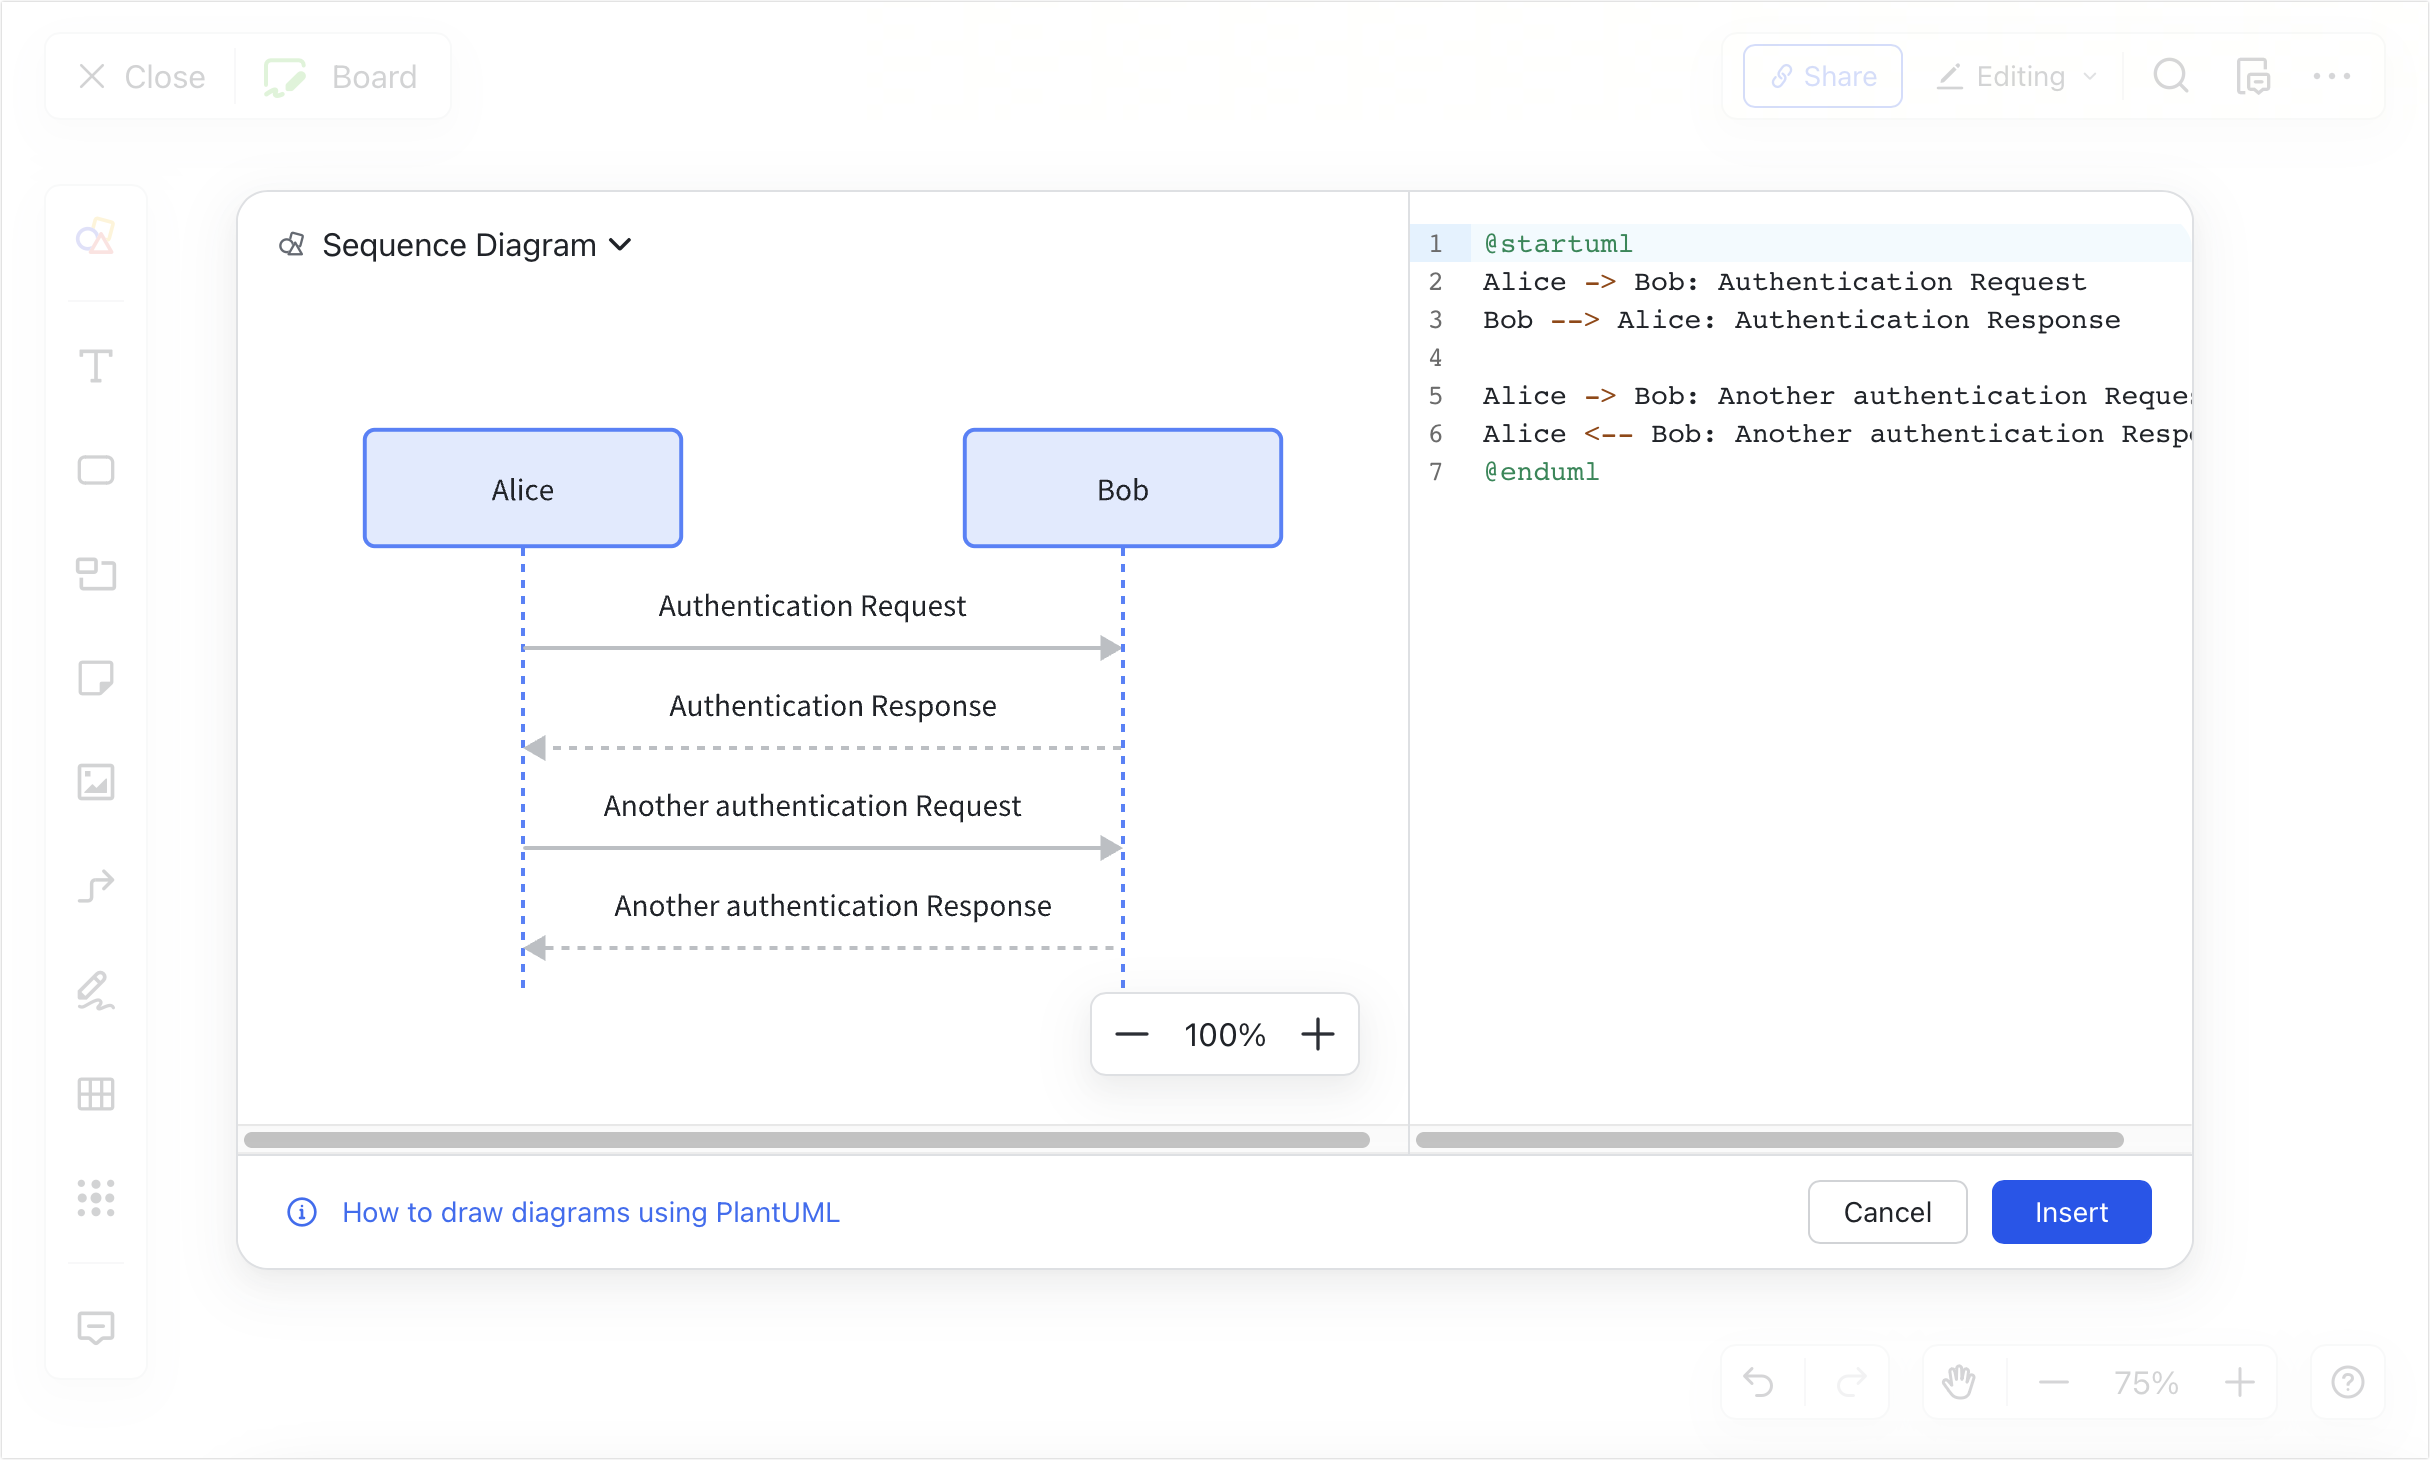
Task: Open the comment tool in the sidebar
Action: [x=96, y=1328]
